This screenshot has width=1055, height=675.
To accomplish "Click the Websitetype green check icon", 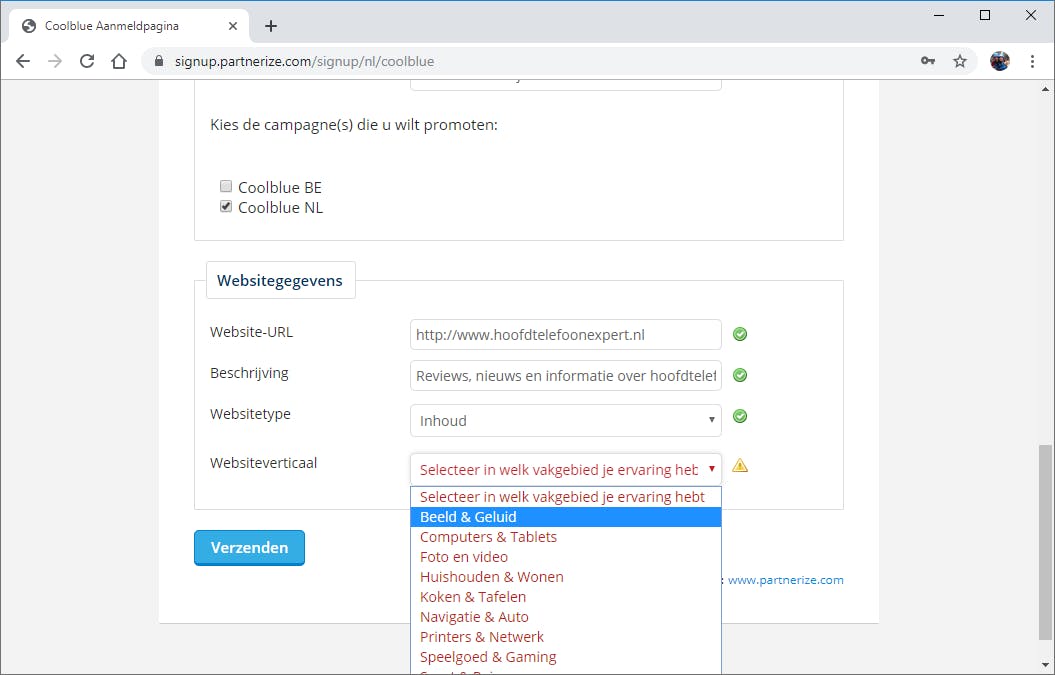I will [x=740, y=417].
